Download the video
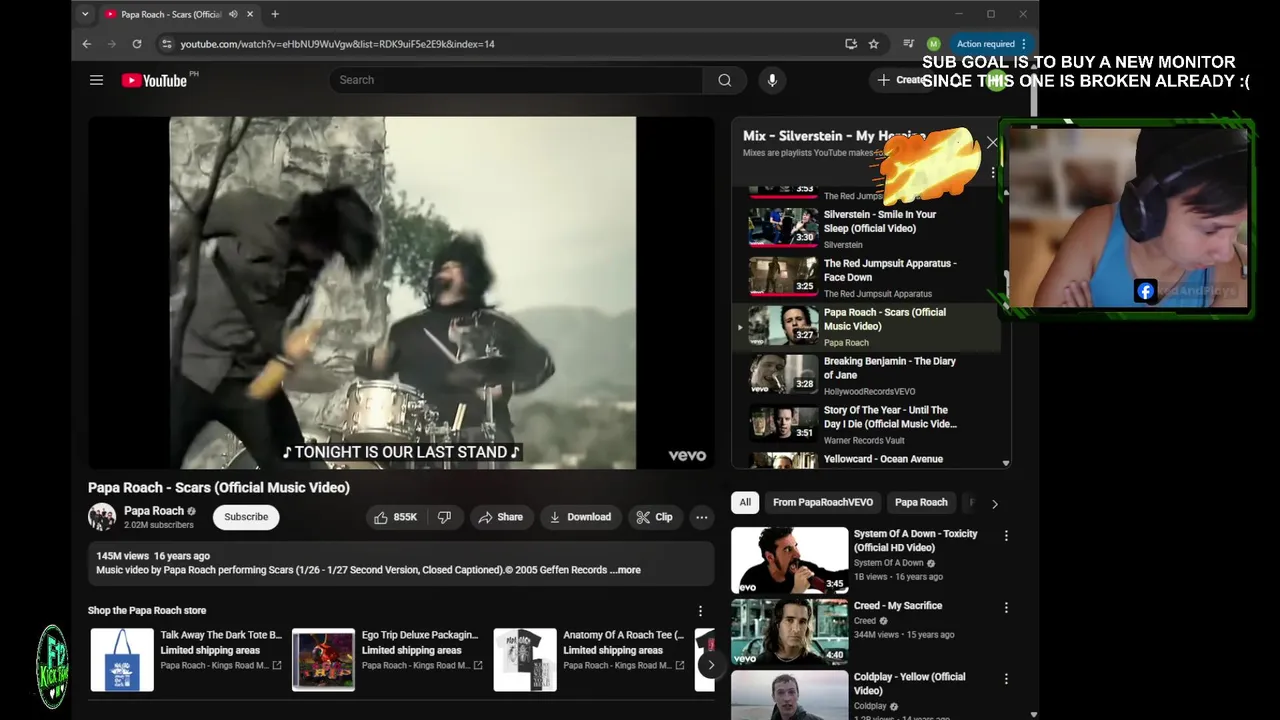1280x720 pixels. pyautogui.click(x=580, y=517)
